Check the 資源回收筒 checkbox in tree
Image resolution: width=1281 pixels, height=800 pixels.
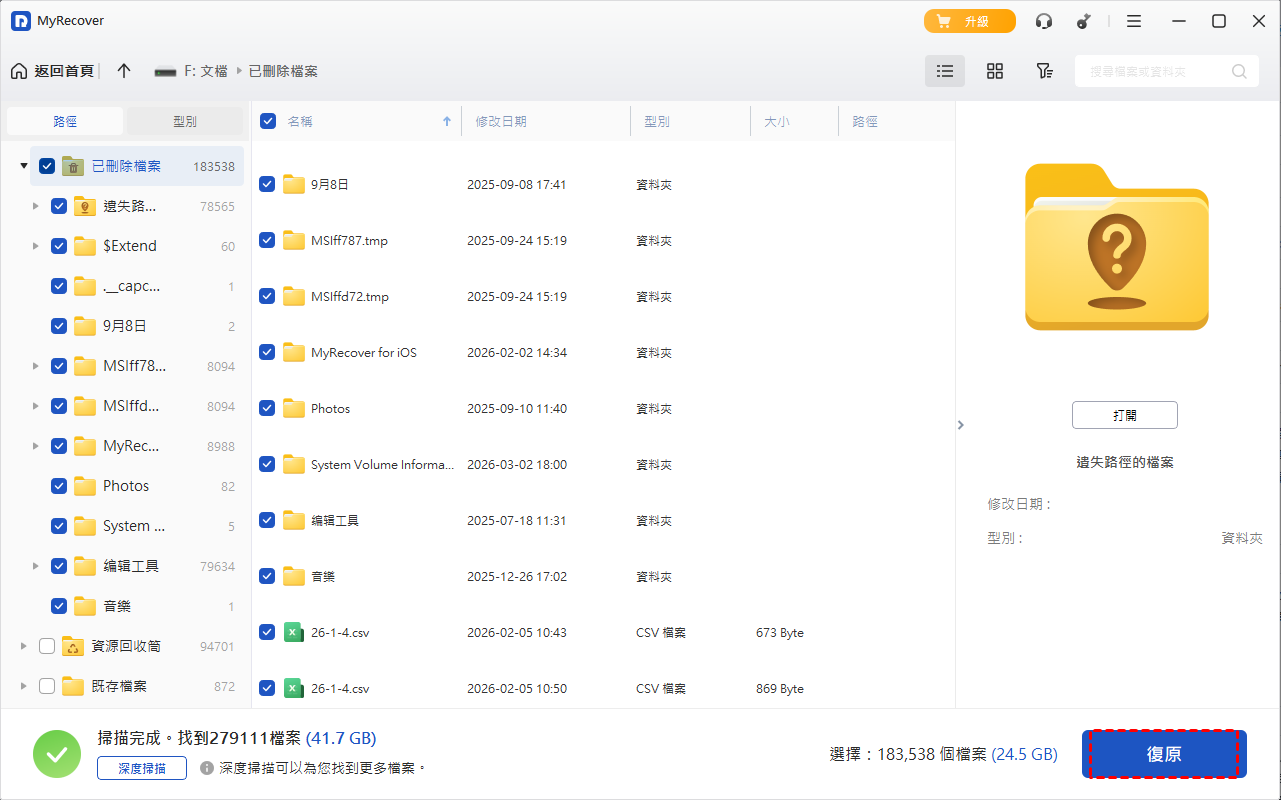tap(47, 646)
